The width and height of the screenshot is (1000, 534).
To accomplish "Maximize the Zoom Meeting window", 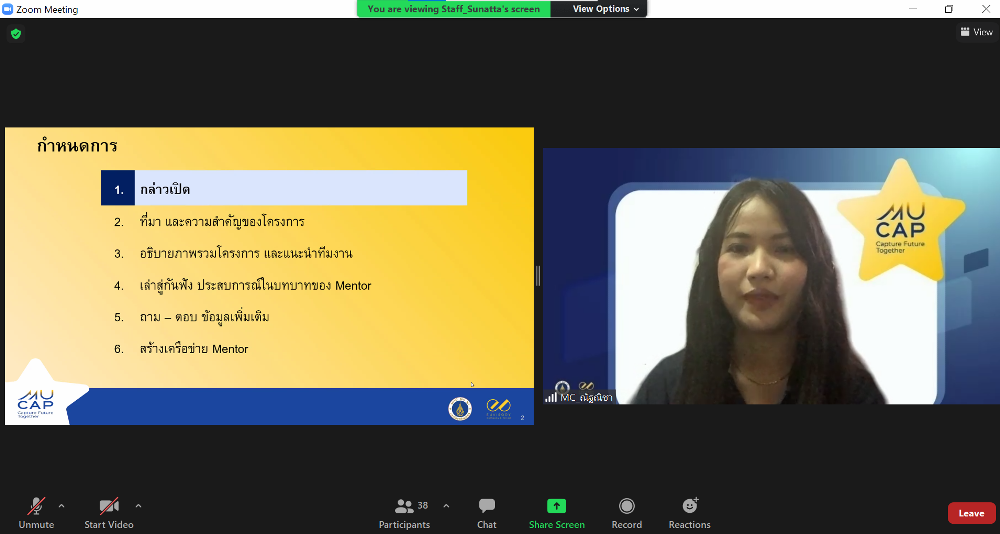I will click(948, 9).
